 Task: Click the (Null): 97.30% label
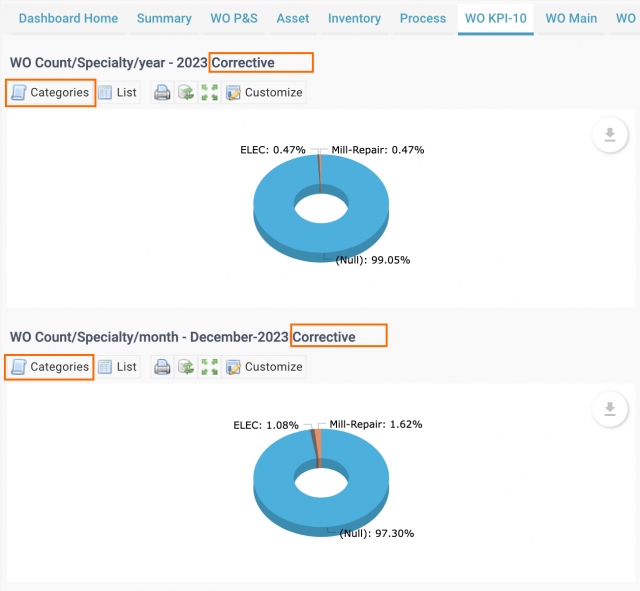pos(377,533)
